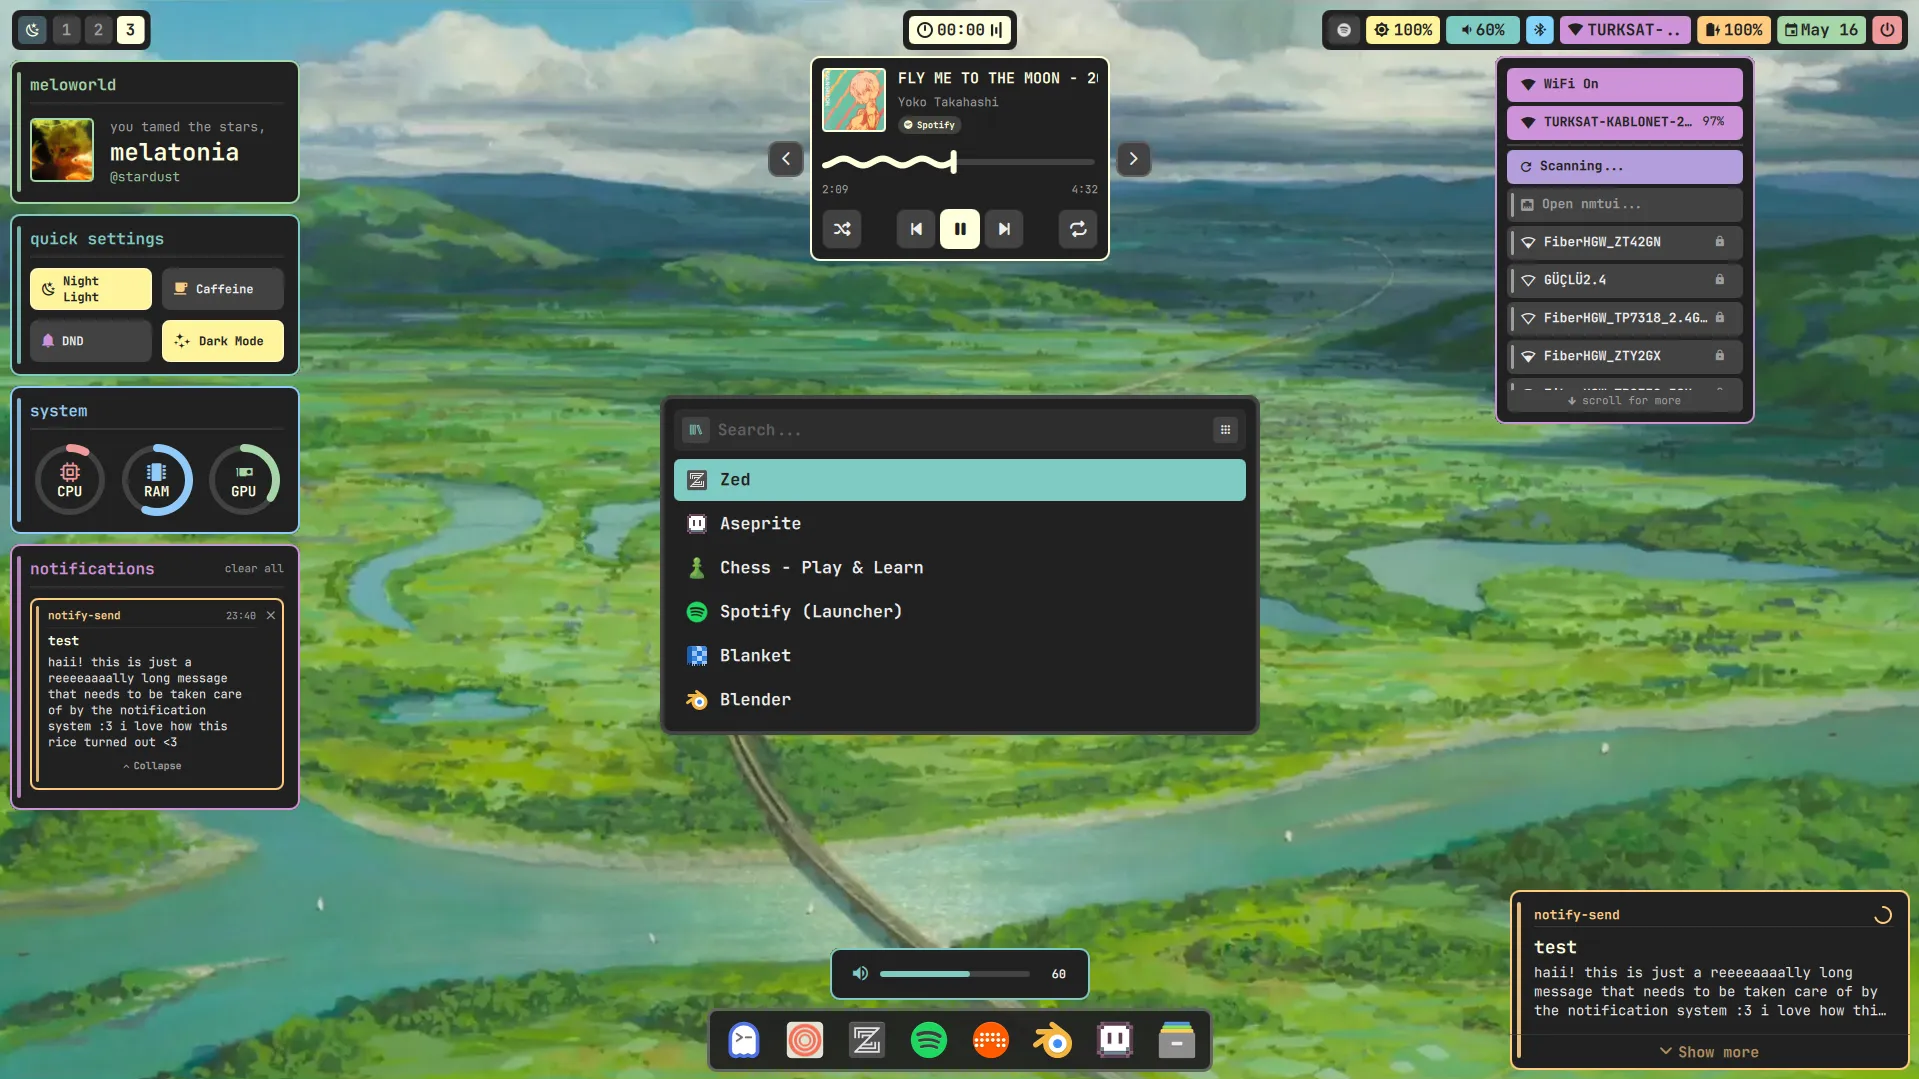This screenshot has height=1080, width=1920.
Task: Toggle Caffeine quick setting
Action: (223, 289)
